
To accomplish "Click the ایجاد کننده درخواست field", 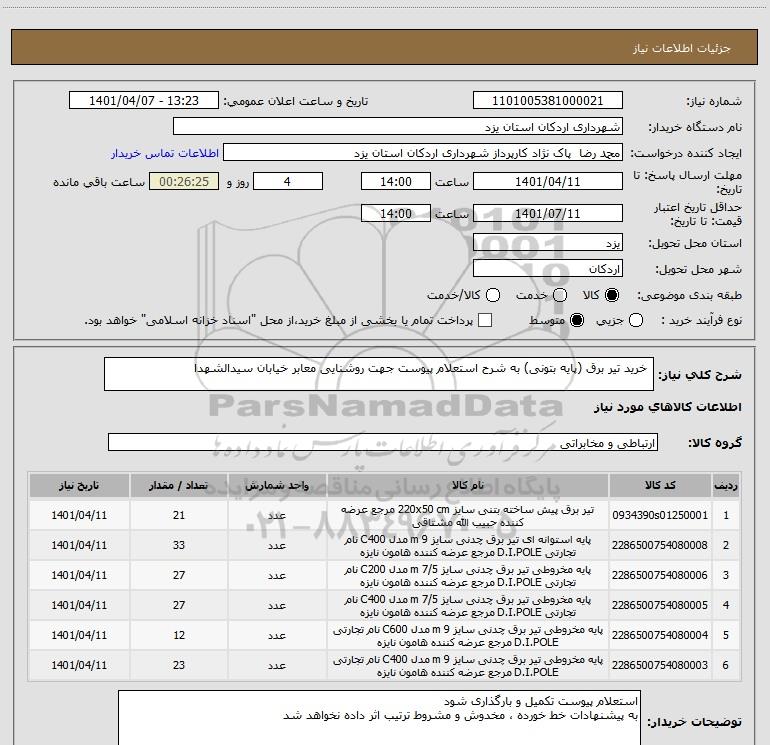I will coord(423,153).
